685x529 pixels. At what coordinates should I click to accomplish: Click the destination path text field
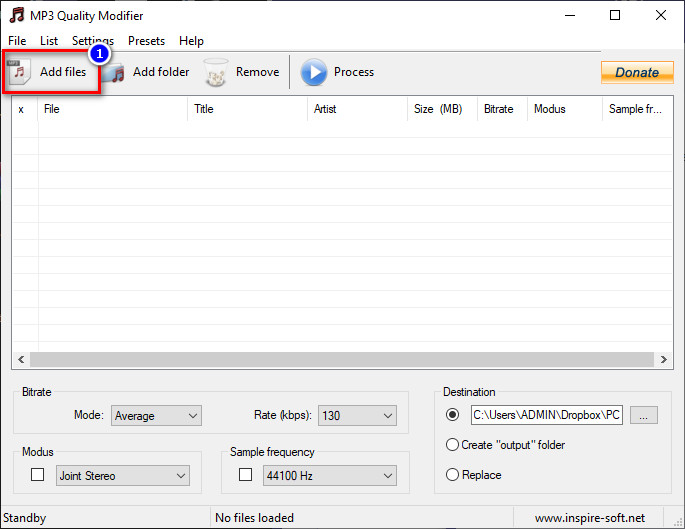pyautogui.click(x=546, y=415)
